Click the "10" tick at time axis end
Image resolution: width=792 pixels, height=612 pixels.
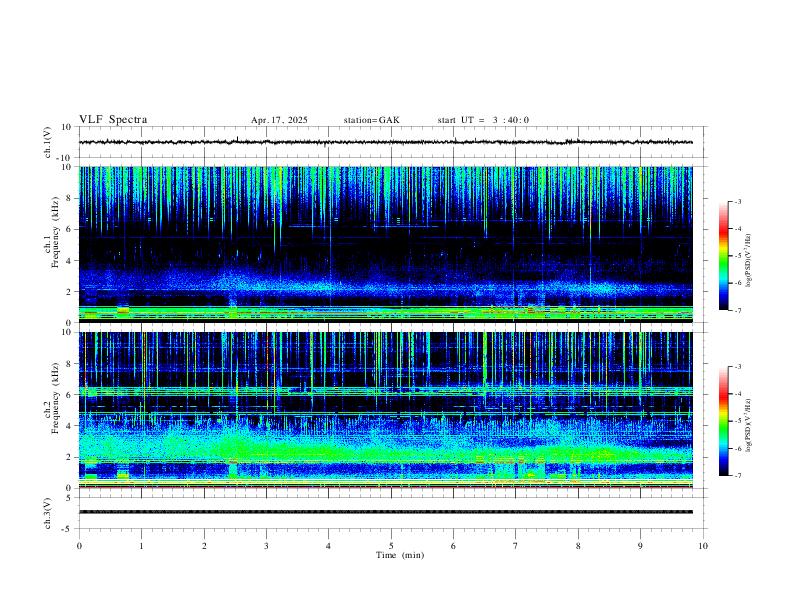click(703, 546)
